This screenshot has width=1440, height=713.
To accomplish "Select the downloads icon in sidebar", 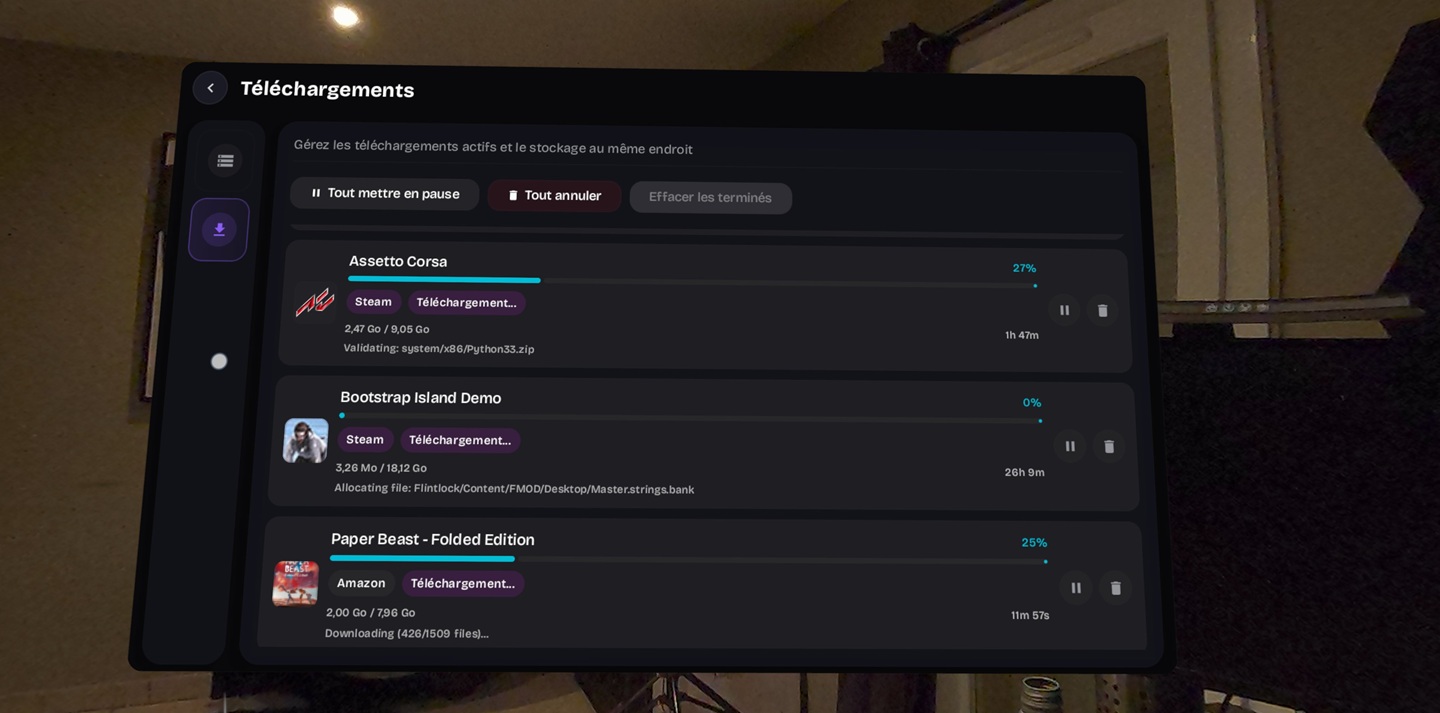I will (x=219, y=229).
